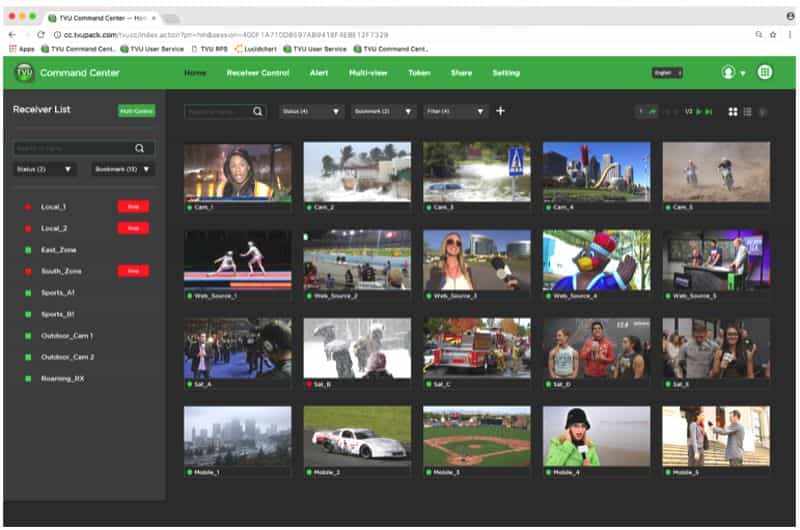Click status dot of Cam_1 source

tap(190, 208)
